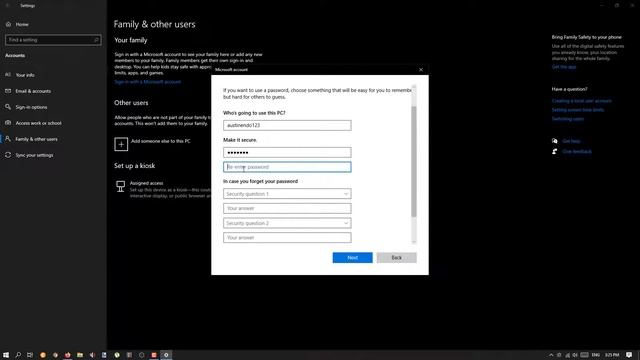
Task: Open the Windows Start menu
Action: point(6,355)
